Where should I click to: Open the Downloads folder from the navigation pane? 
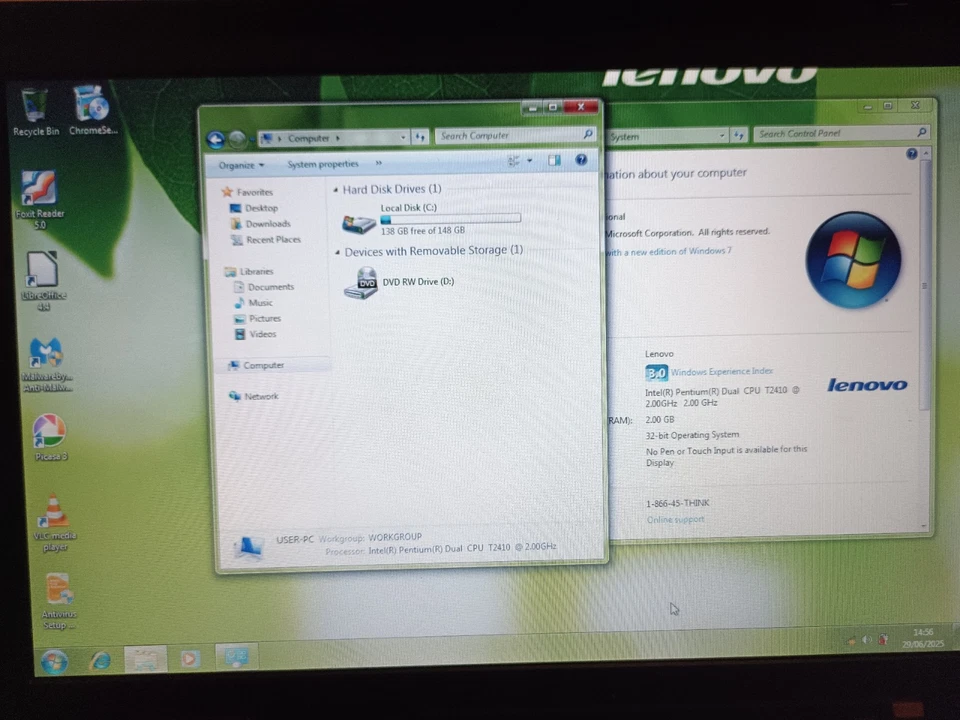266,223
